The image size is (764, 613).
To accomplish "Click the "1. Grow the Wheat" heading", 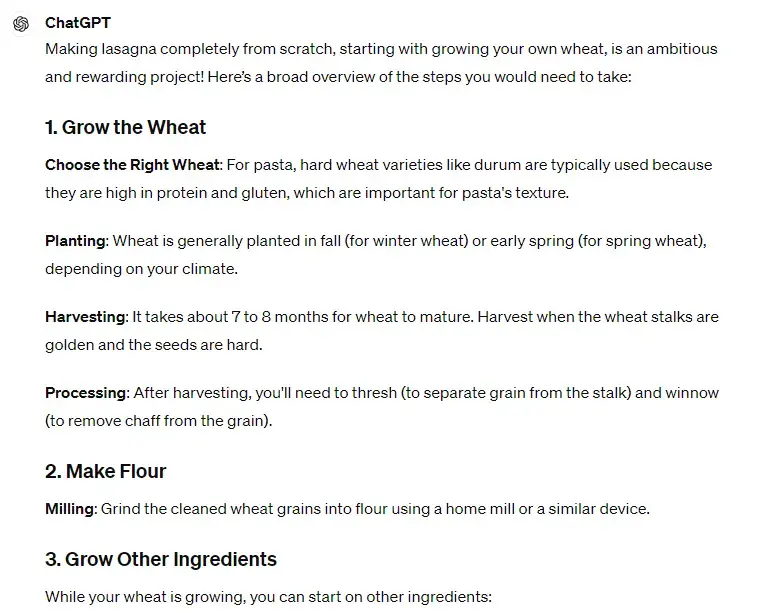I will click(125, 127).
